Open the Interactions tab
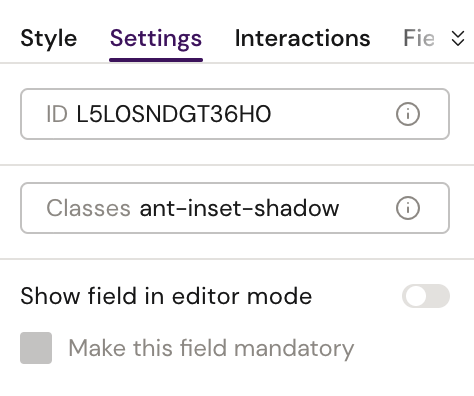 302,38
